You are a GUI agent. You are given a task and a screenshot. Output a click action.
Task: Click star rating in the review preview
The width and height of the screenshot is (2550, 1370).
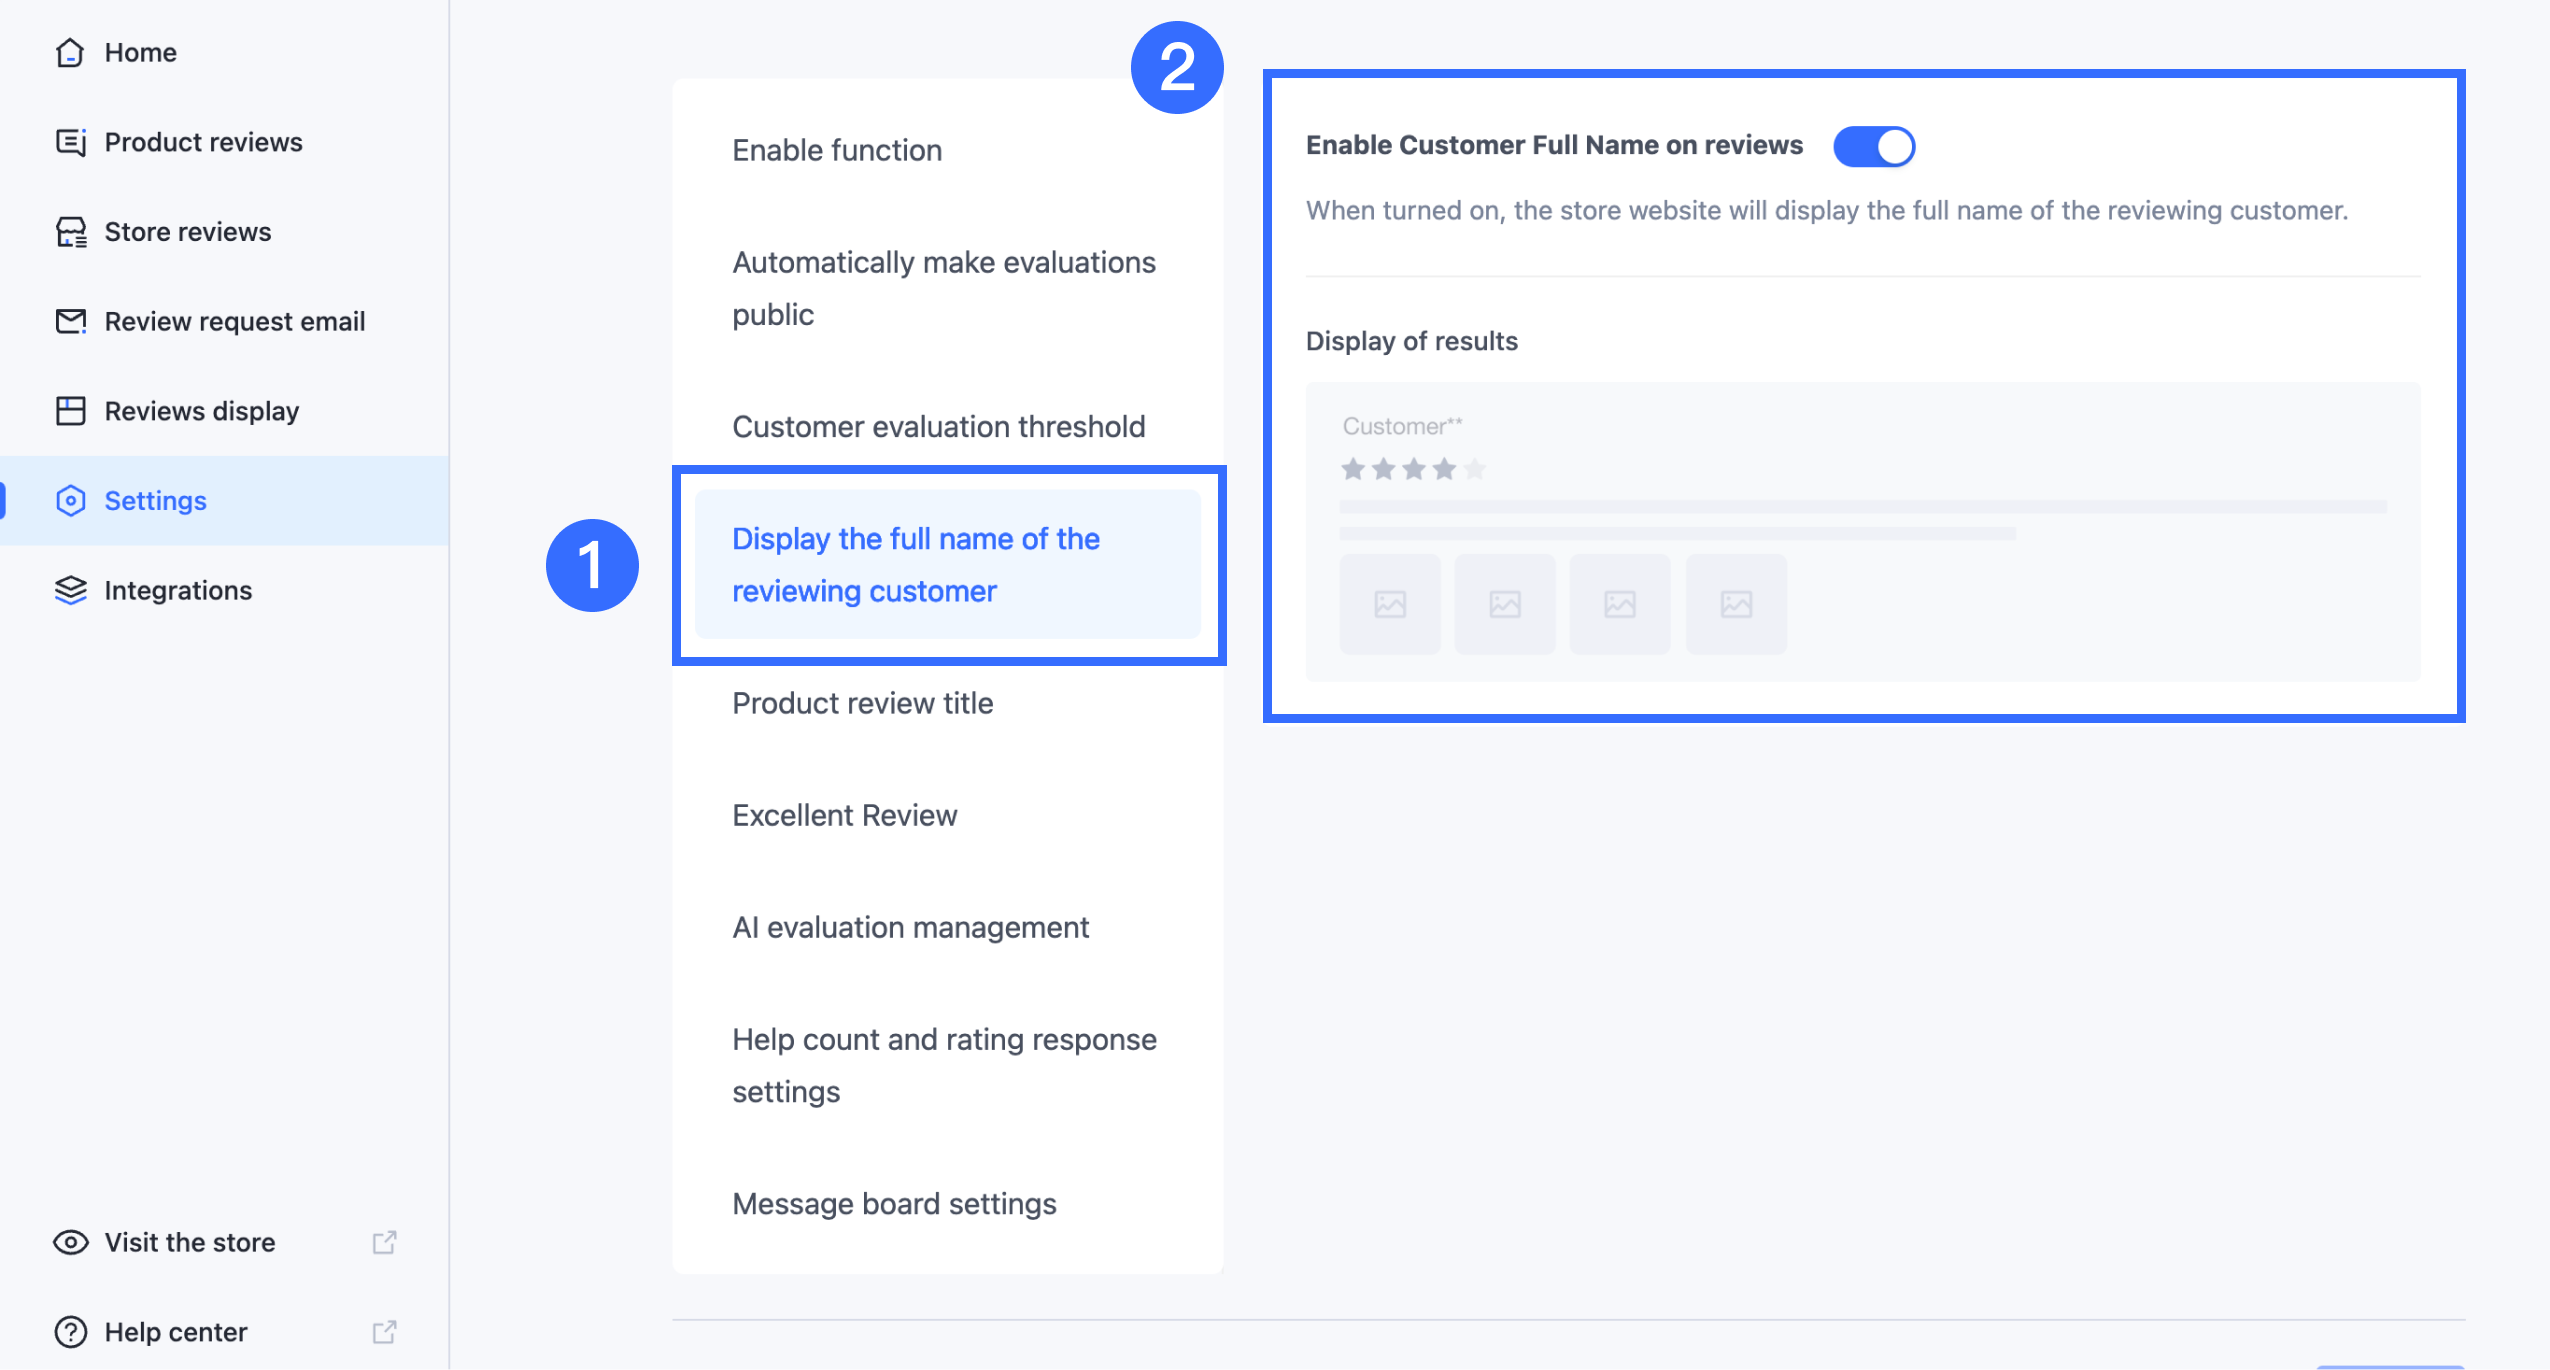coord(1413,469)
